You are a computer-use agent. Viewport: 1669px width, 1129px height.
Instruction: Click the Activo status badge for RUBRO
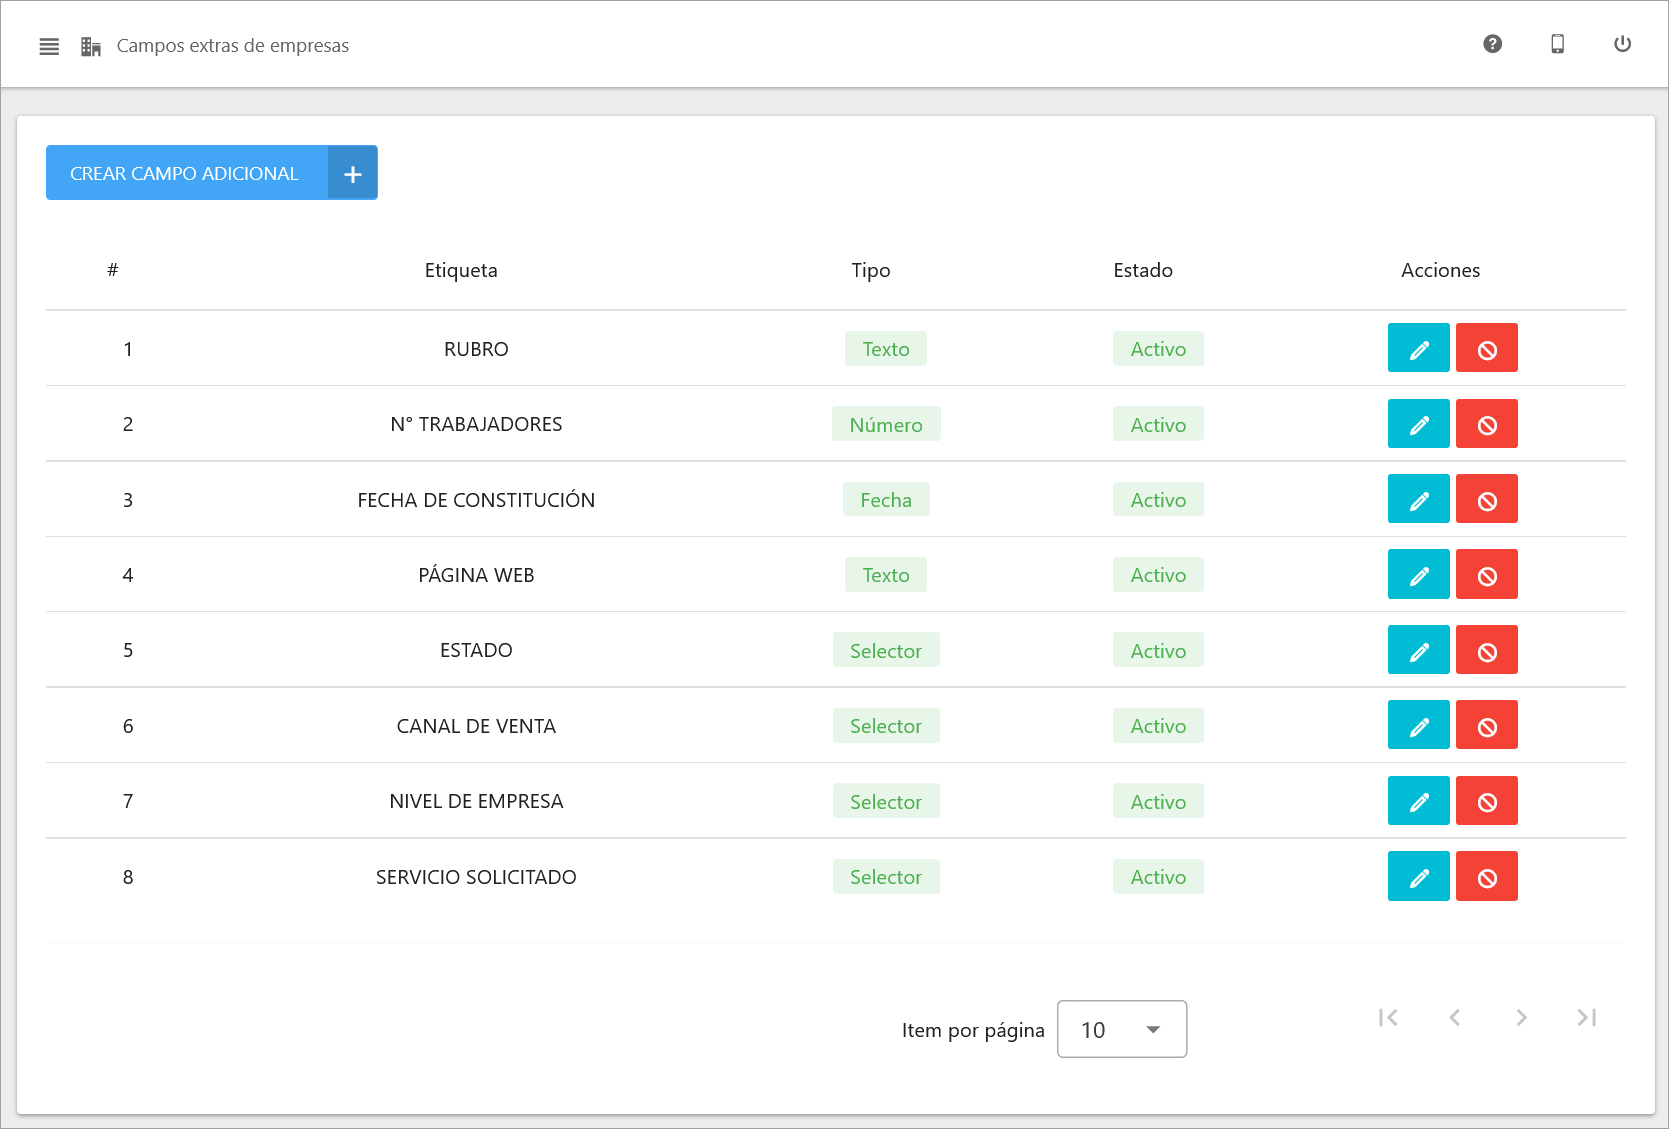pos(1158,349)
